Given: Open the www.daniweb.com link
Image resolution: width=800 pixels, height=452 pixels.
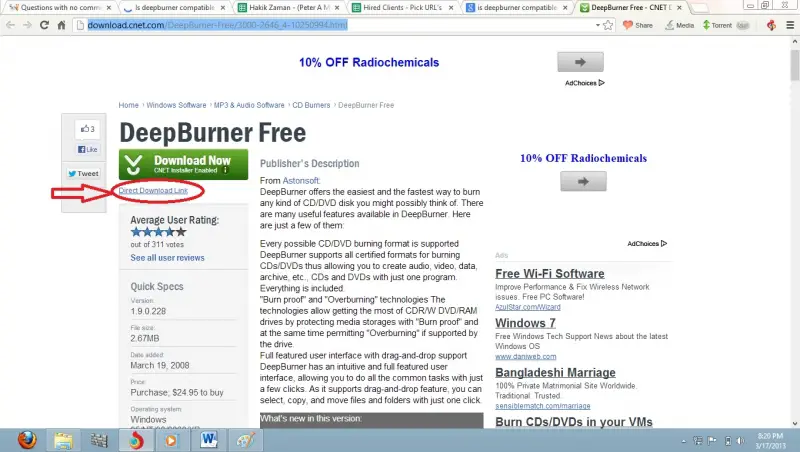Looking at the screenshot, I should coord(526,357).
